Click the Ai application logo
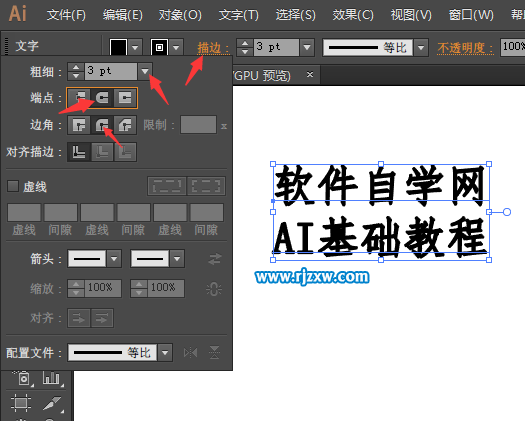The height and width of the screenshot is (421, 525). tap(17, 14)
